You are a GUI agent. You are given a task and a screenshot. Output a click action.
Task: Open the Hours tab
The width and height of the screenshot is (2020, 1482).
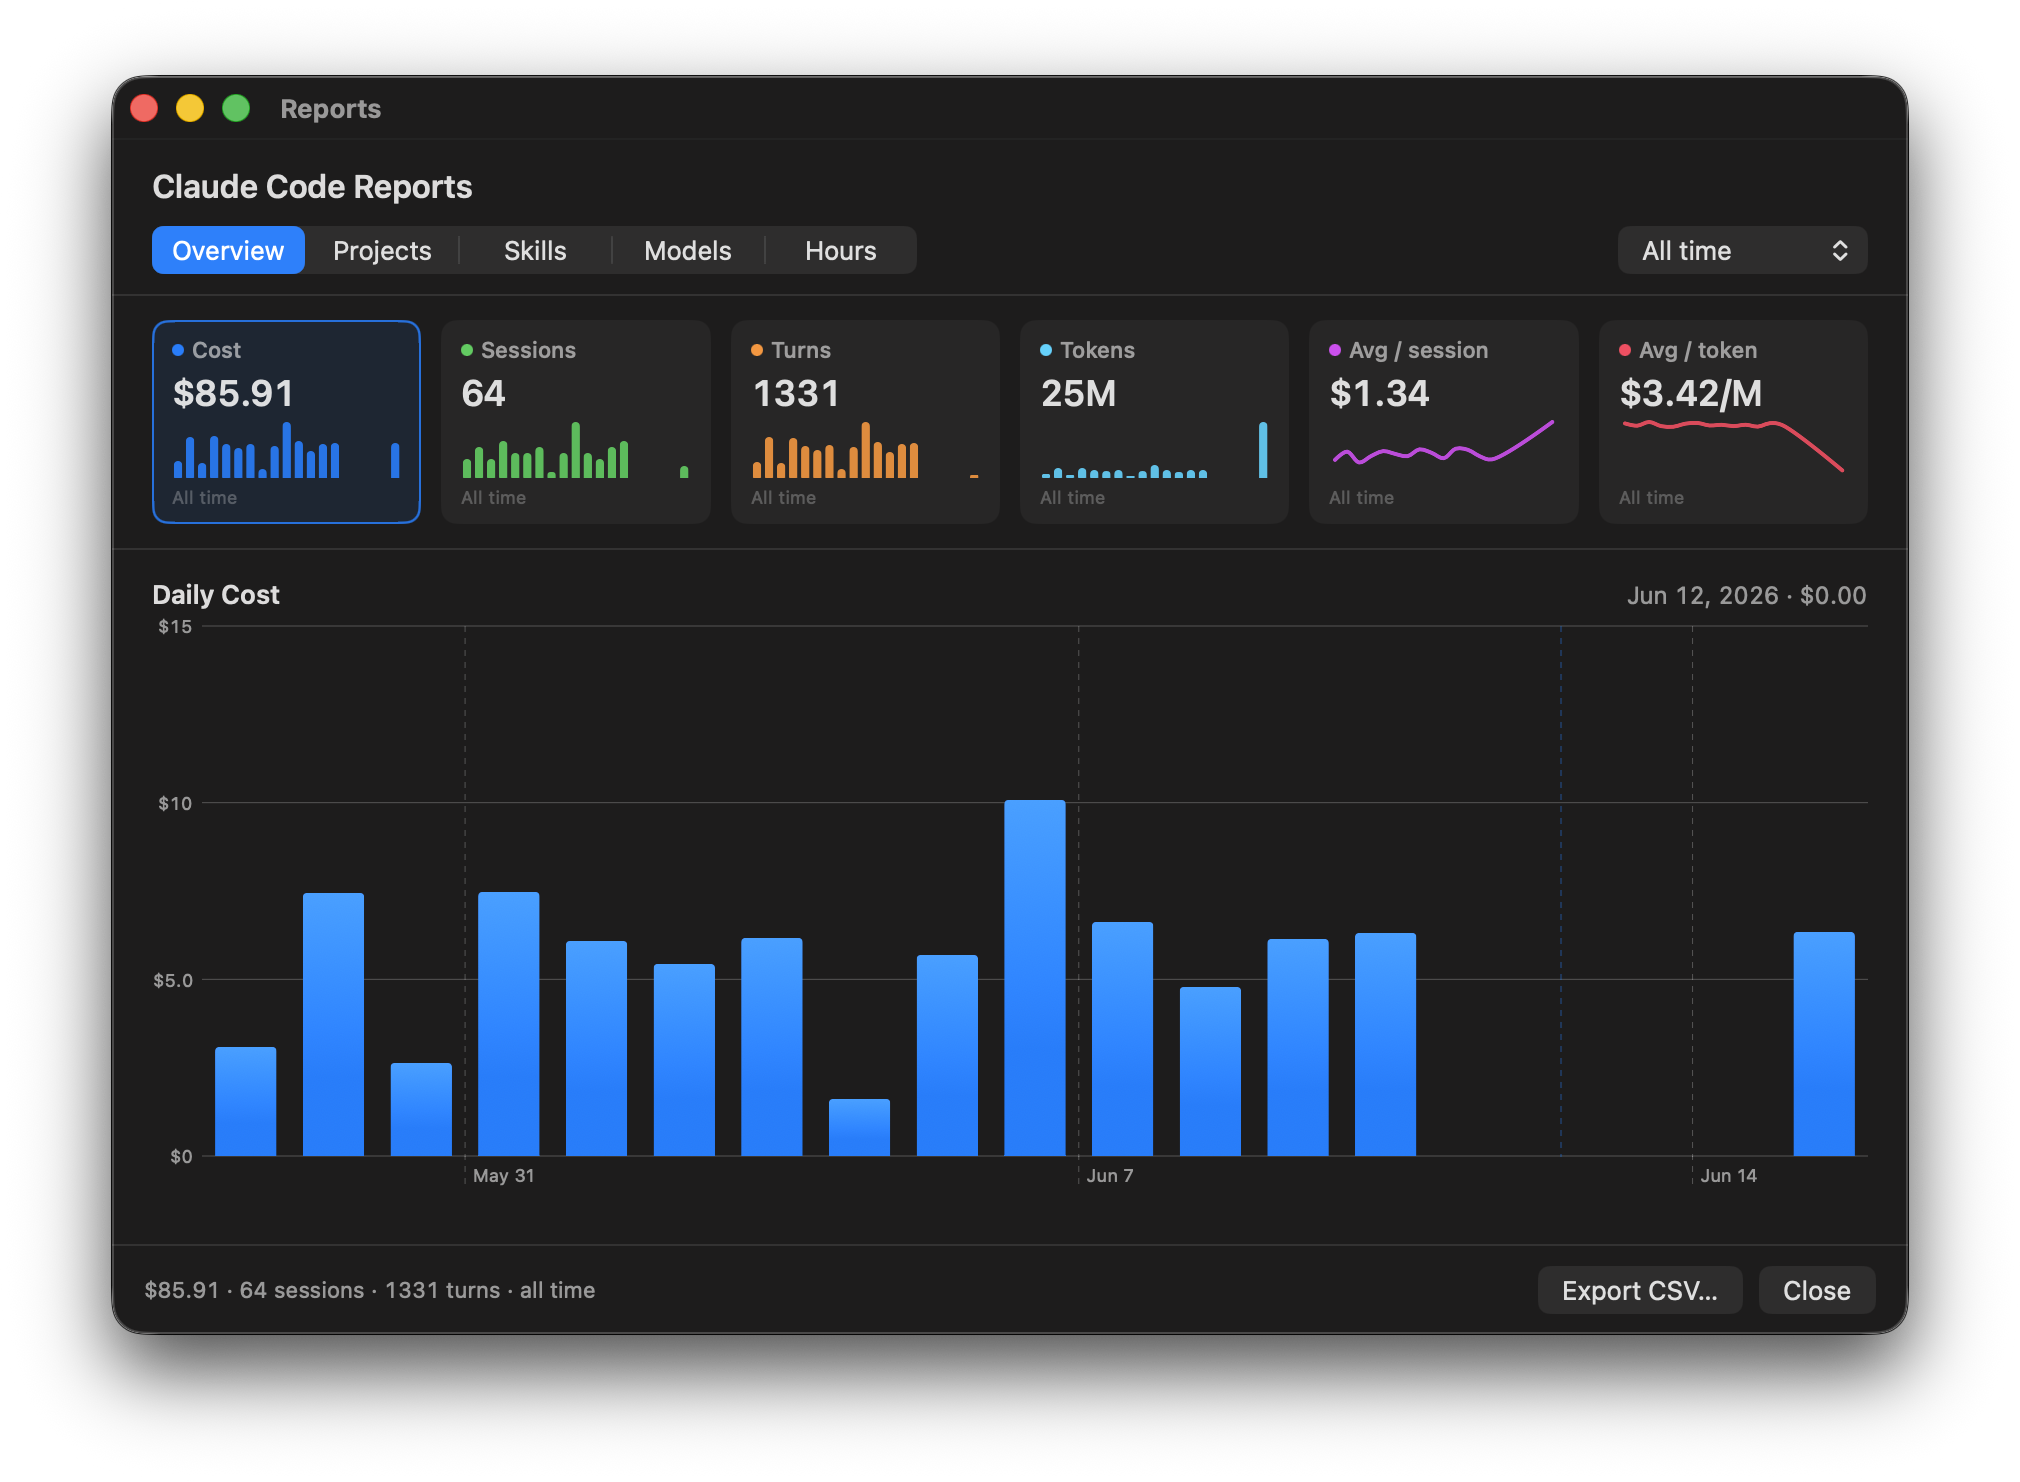click(841, 250)
